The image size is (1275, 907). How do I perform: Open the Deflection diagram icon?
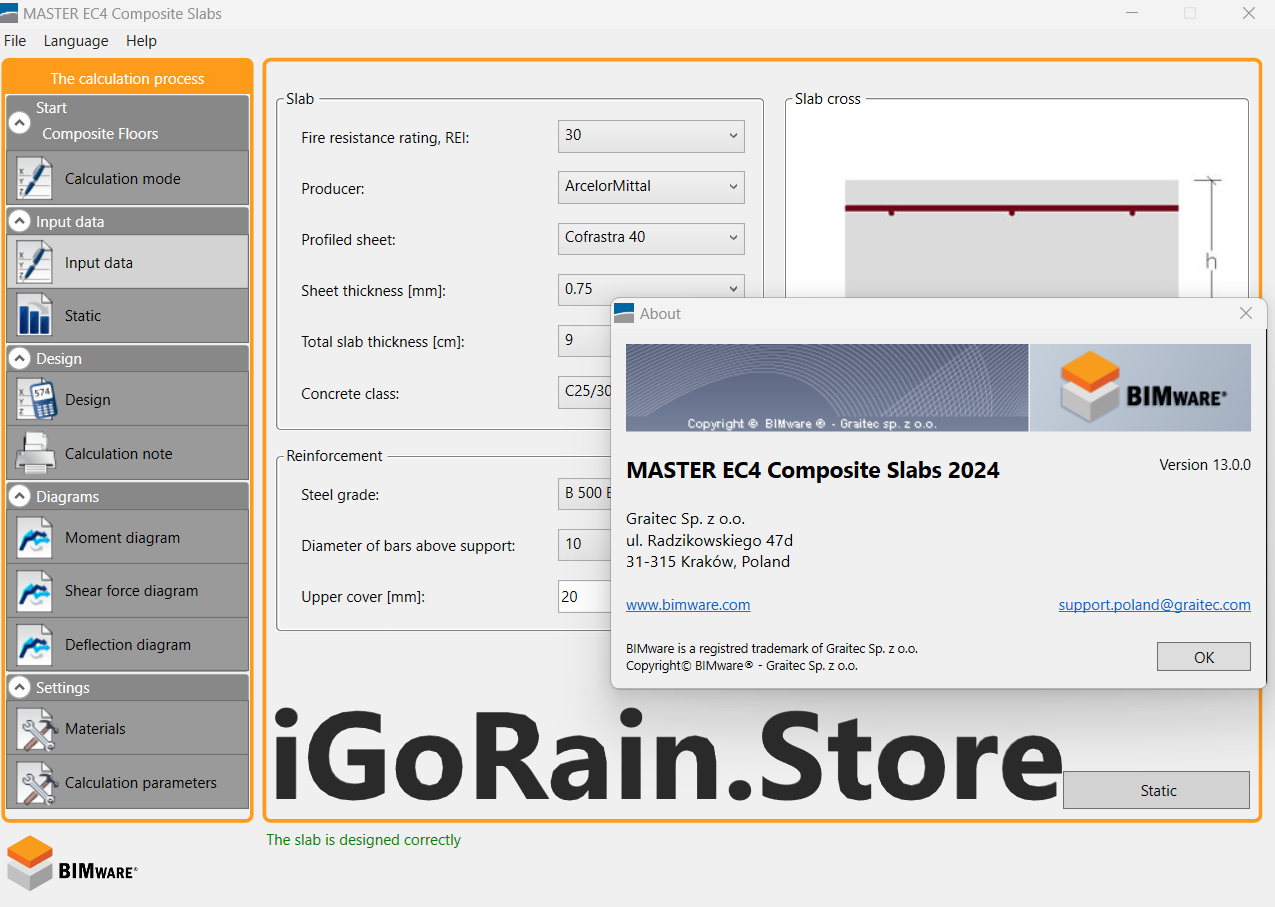click(x=34, y=645)
